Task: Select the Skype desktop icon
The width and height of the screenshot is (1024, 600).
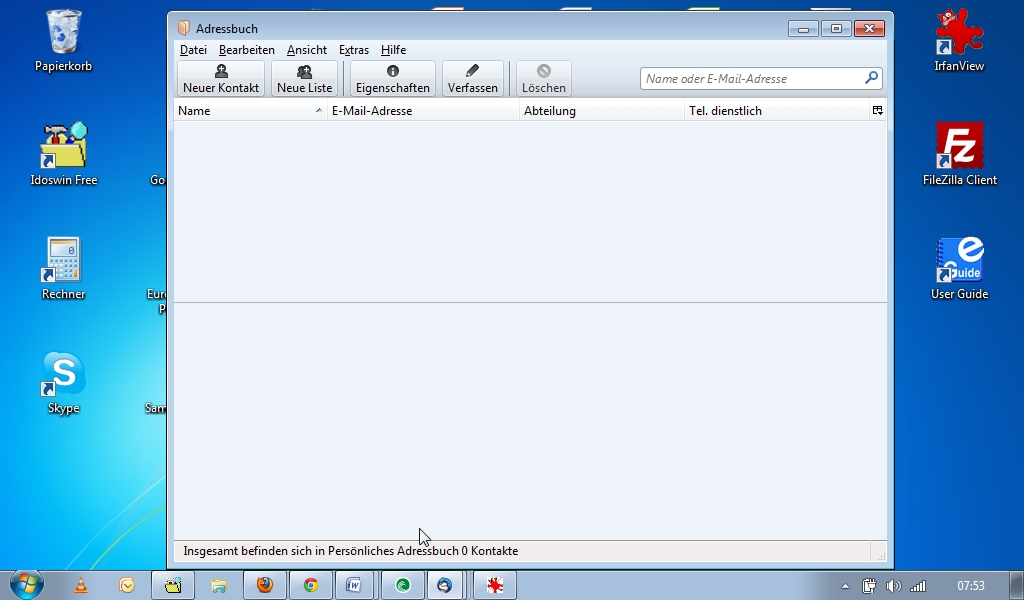Action: (63, 383)
